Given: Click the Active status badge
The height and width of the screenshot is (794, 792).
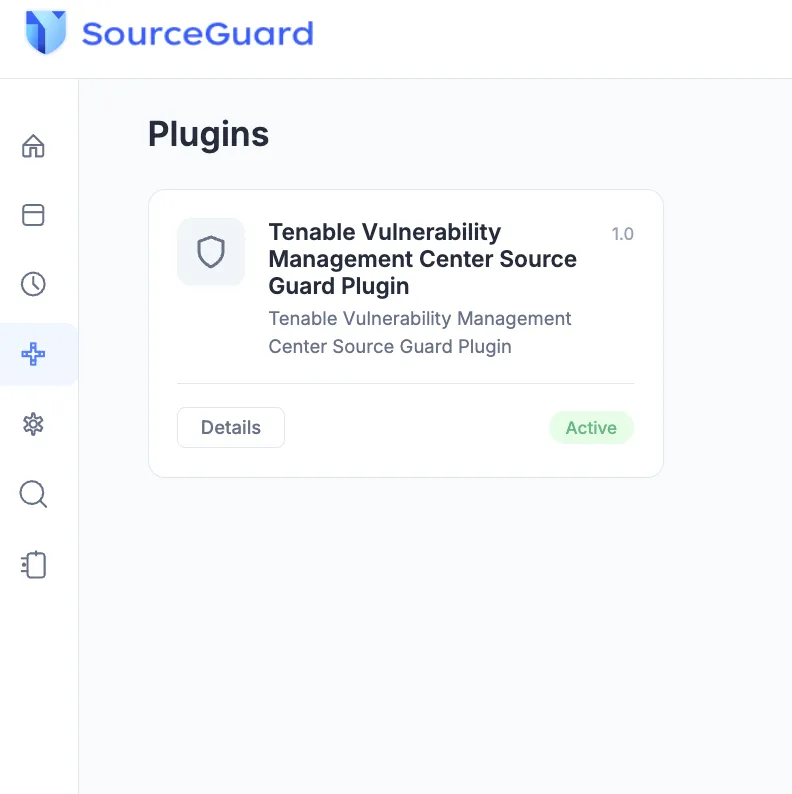Looking at the screenshot, I should (x=591, y=428).
